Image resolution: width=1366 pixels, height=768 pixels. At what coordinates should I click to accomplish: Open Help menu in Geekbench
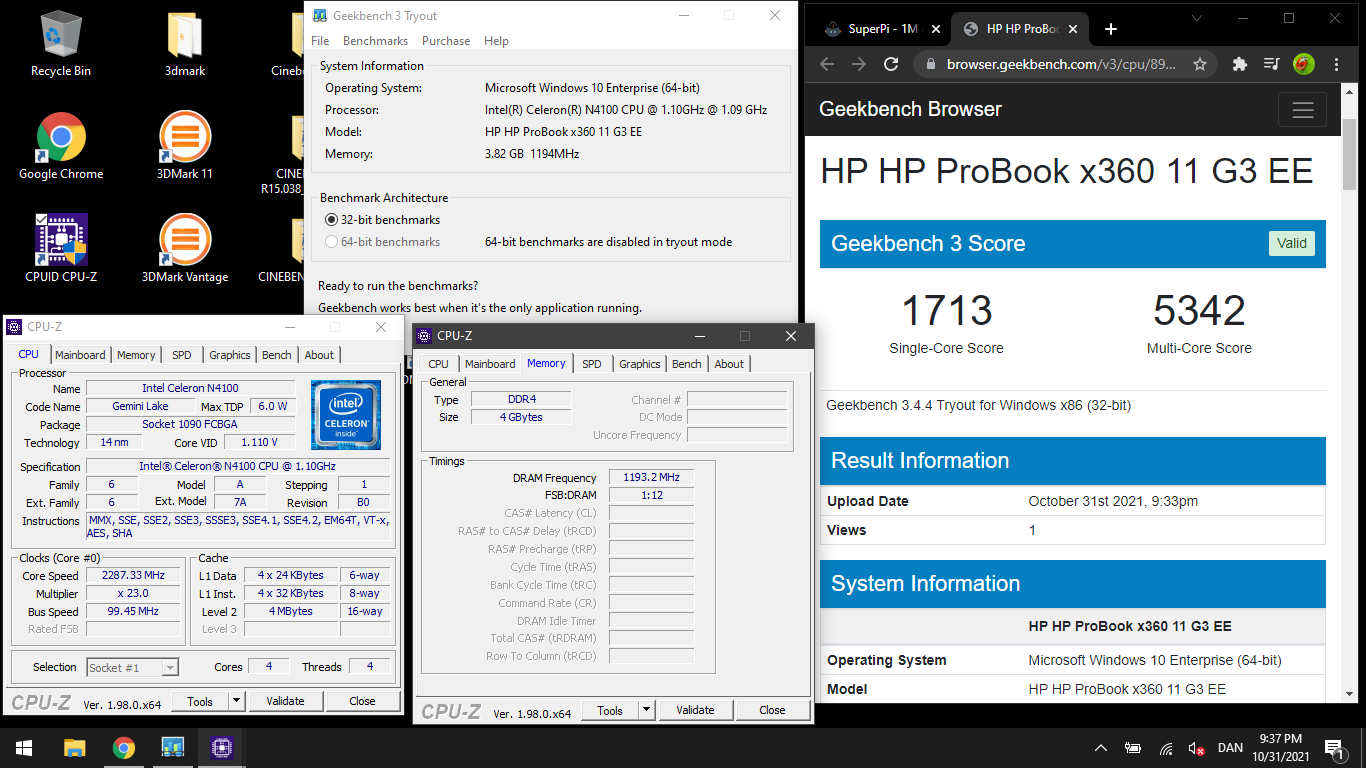pyautogui.click(x=496, y=41)
